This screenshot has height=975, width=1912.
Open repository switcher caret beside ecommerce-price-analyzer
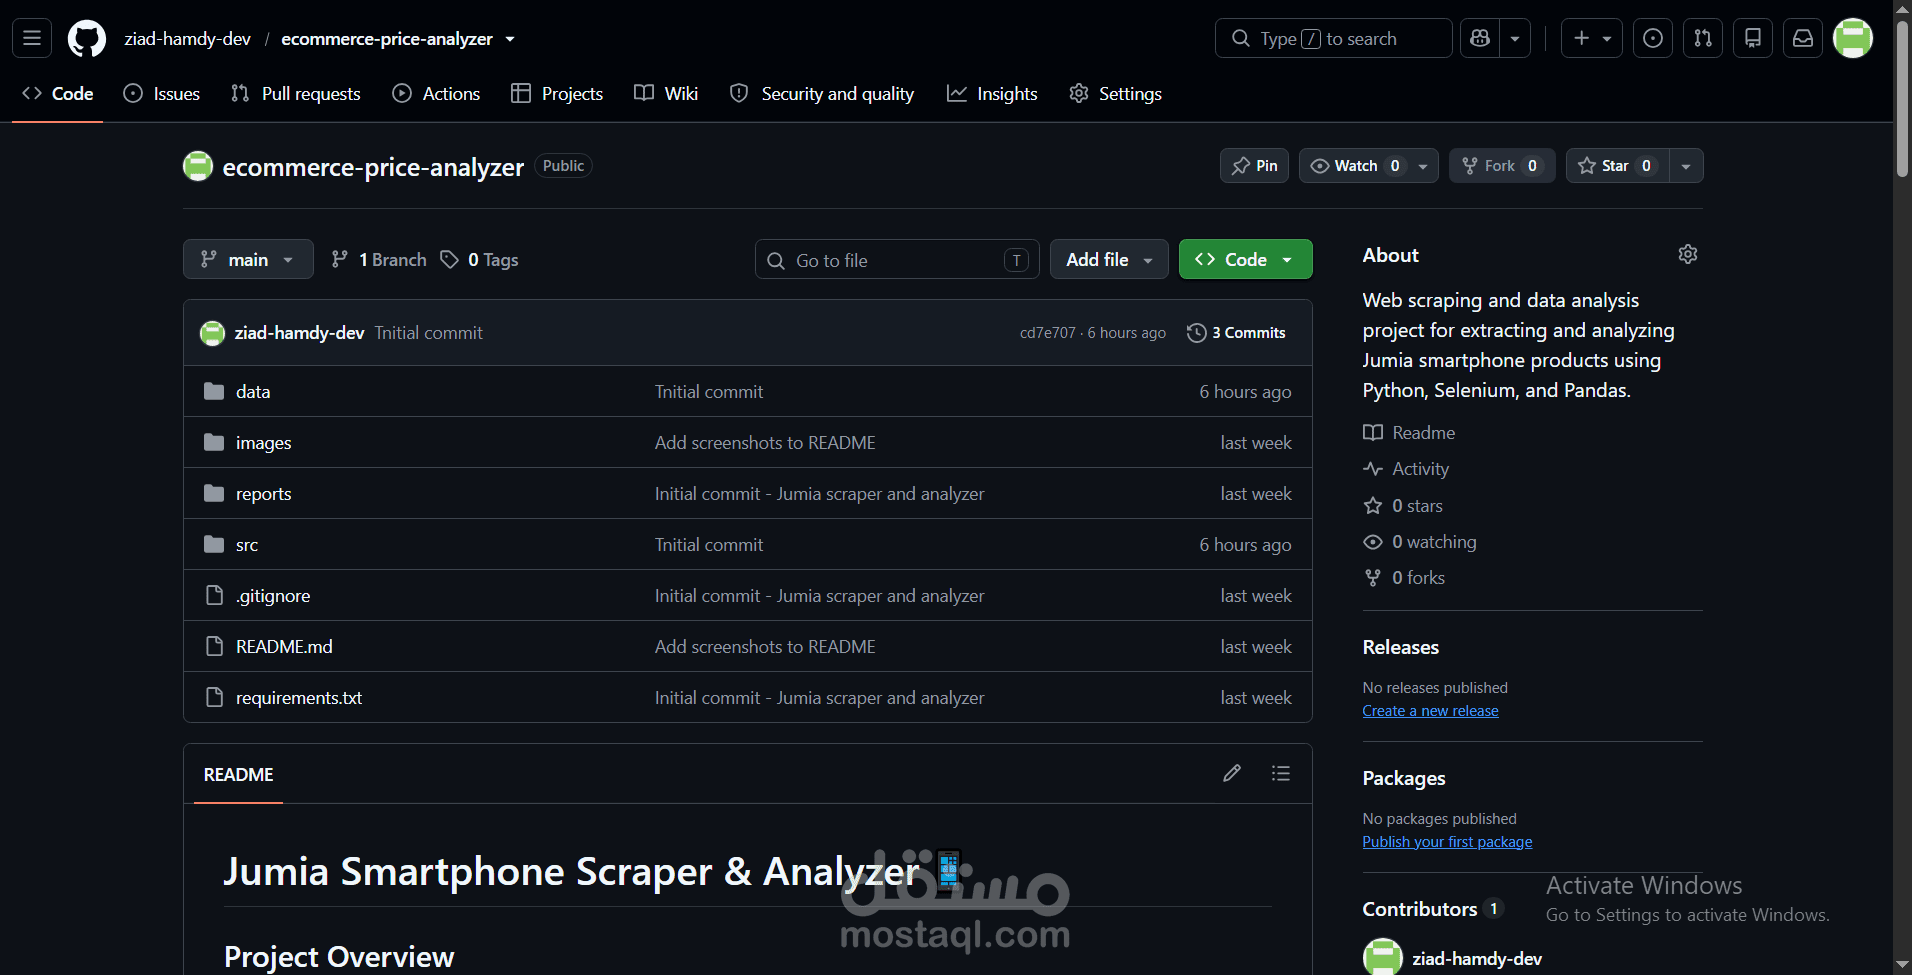(510, 39)
